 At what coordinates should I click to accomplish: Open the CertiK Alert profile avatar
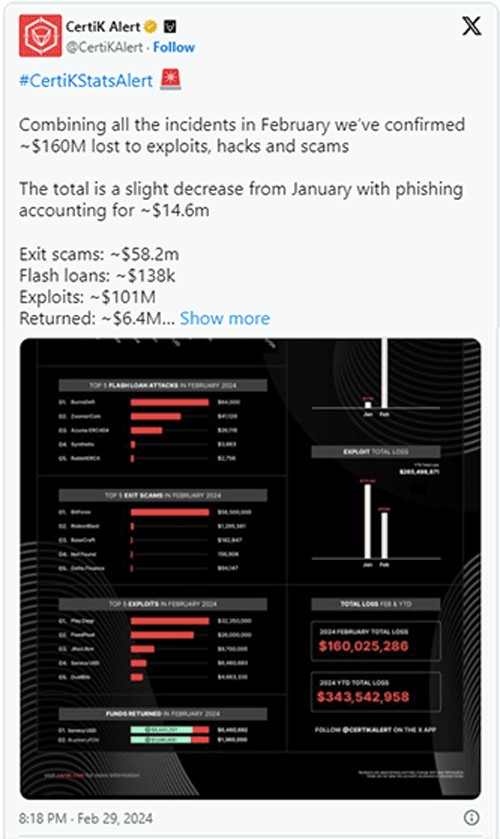(x=40, y=36)
